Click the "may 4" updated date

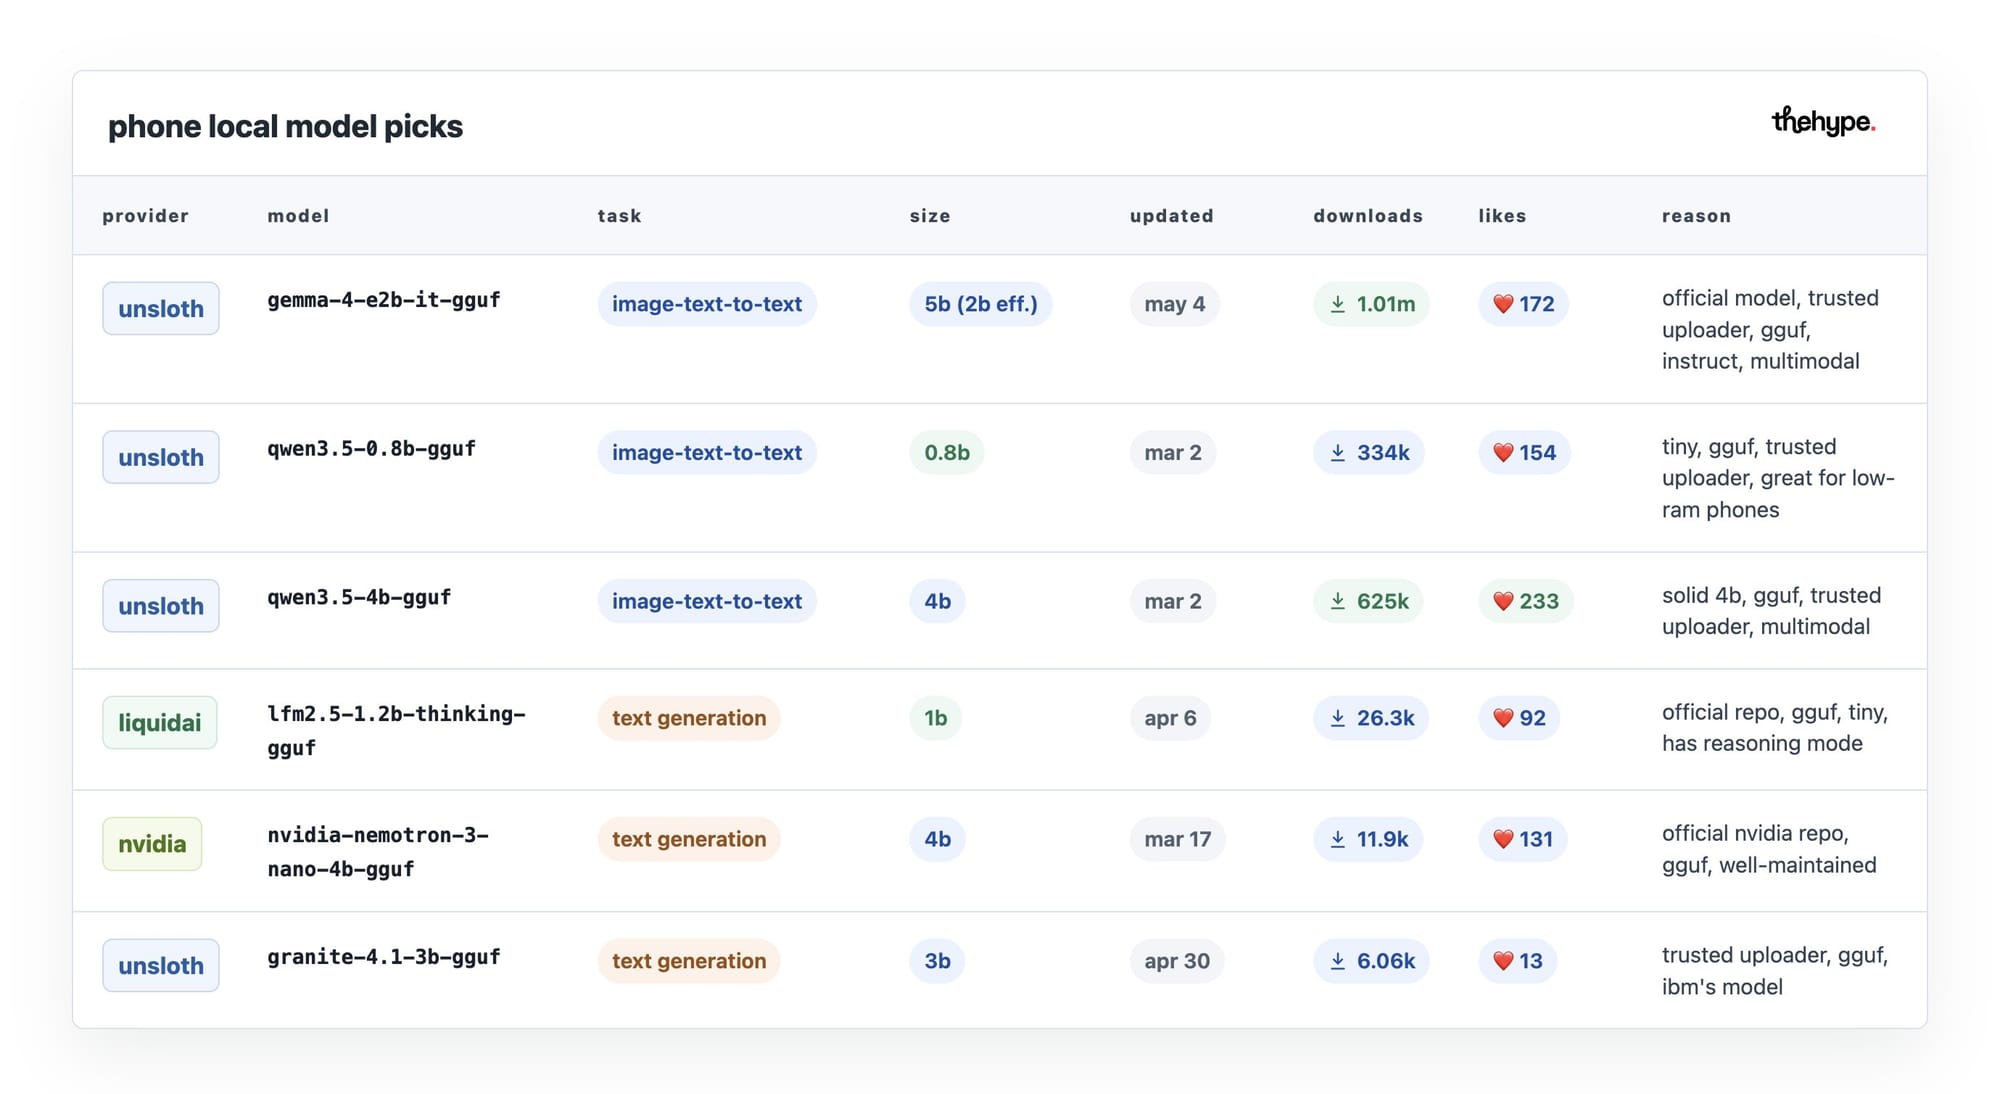[x=1175, y=304]
